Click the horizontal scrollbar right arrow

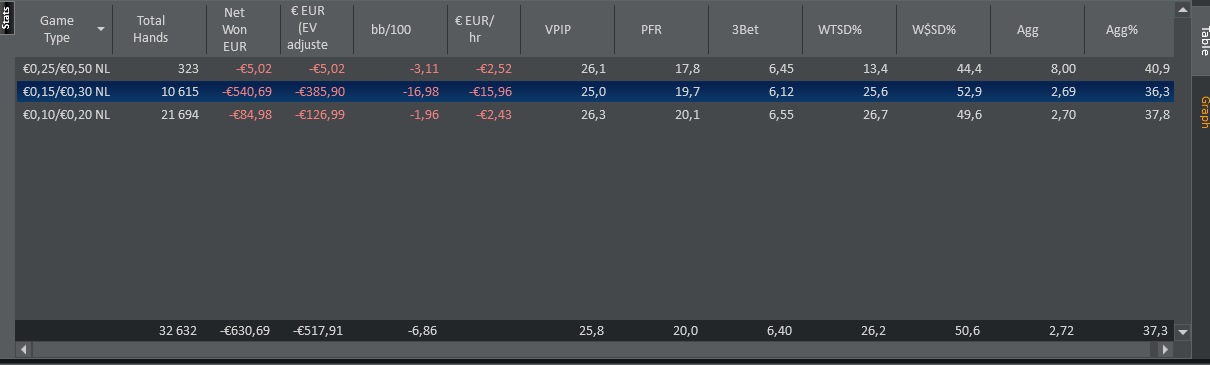[1166, 350]
